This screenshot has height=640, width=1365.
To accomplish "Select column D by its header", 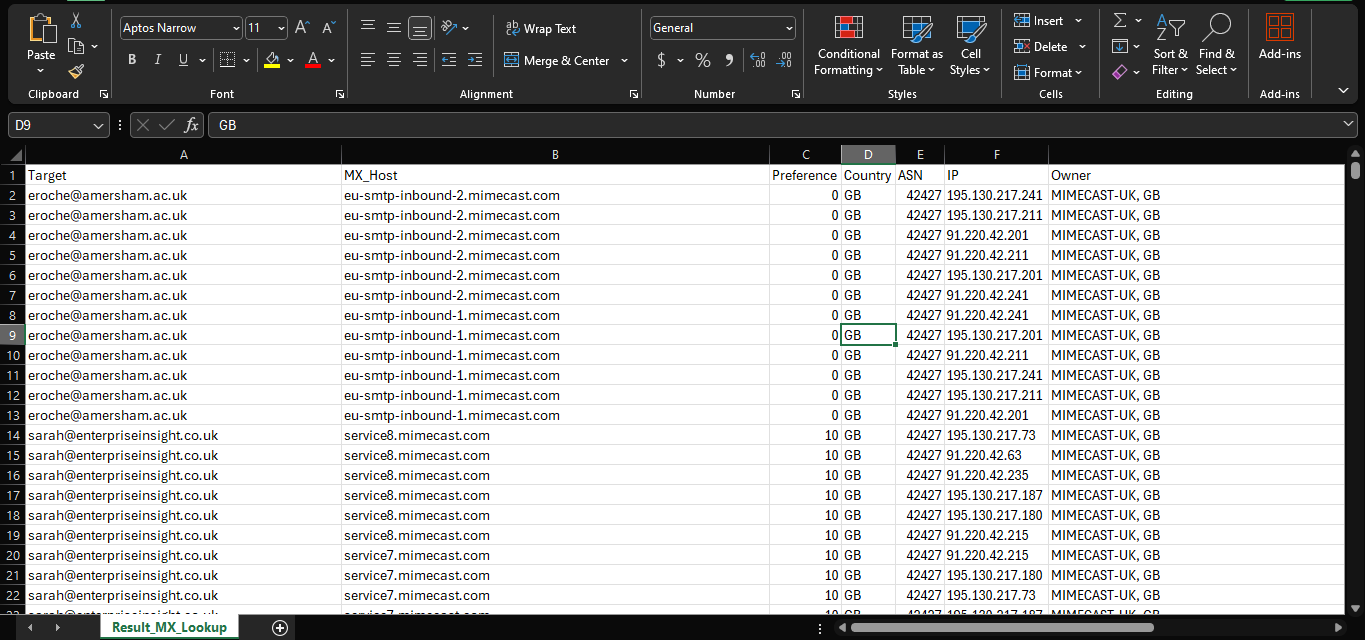I will (x=868, y=154).
